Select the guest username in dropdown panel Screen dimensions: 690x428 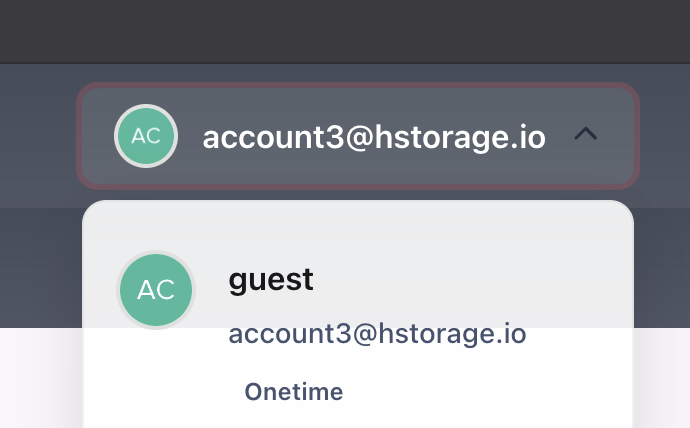click(x=271, y=280)
